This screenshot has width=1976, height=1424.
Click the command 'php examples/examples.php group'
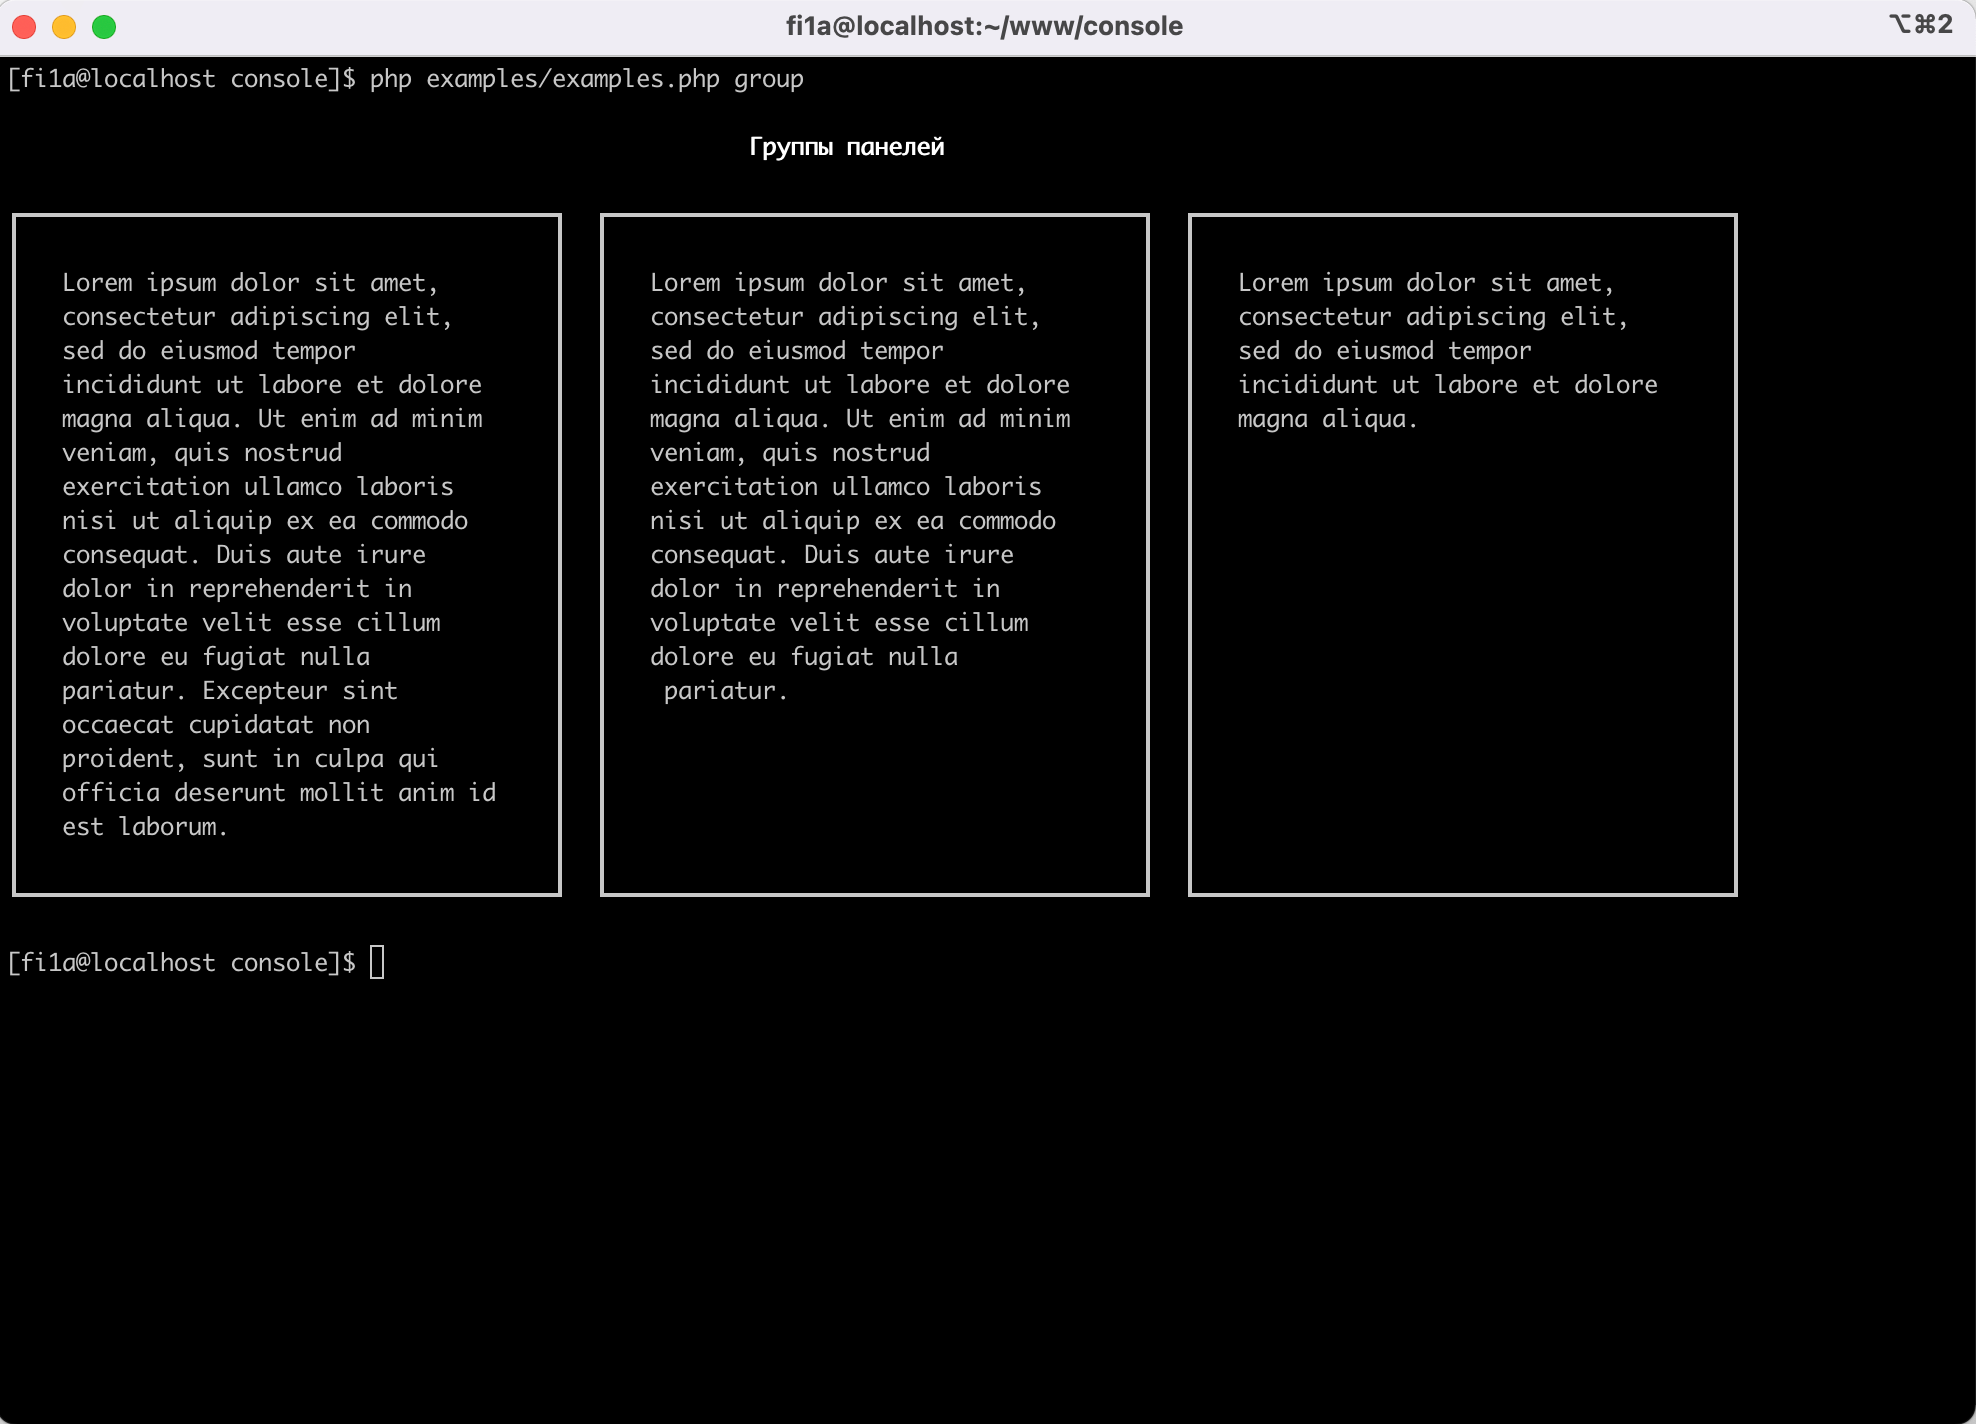(587, 79)
